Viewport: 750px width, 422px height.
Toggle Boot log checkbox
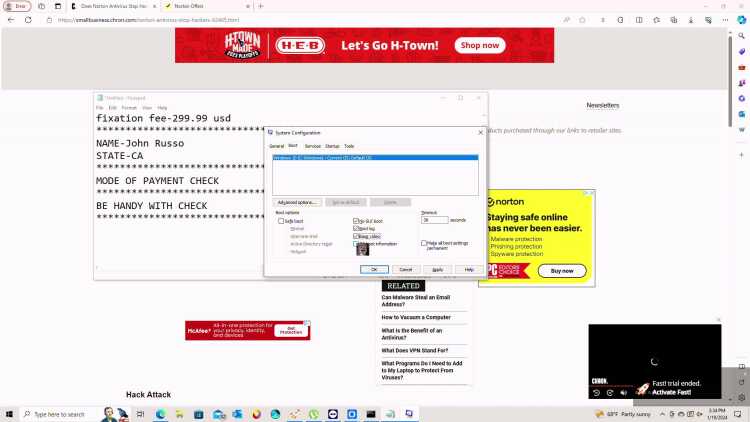tap(356, 229)
